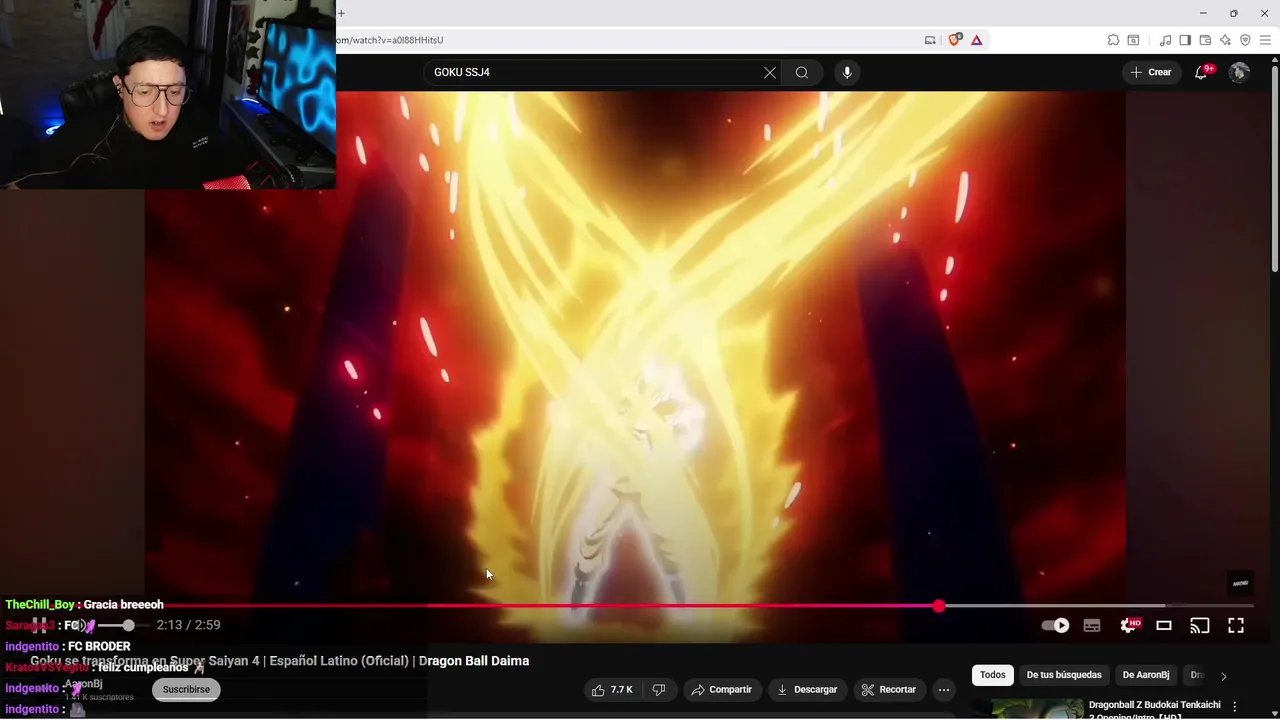1280x720 pixels.
Task: Pause the video with the pause button
Action: tap(39, 625)
